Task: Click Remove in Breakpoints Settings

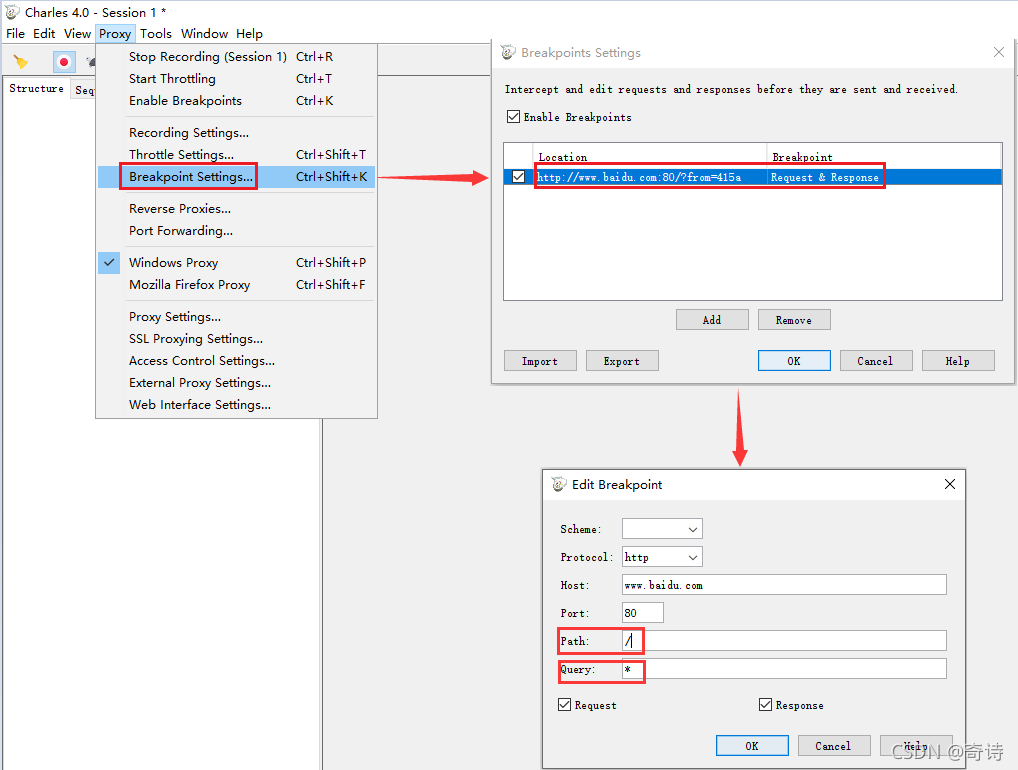Action: click(794, 319)
